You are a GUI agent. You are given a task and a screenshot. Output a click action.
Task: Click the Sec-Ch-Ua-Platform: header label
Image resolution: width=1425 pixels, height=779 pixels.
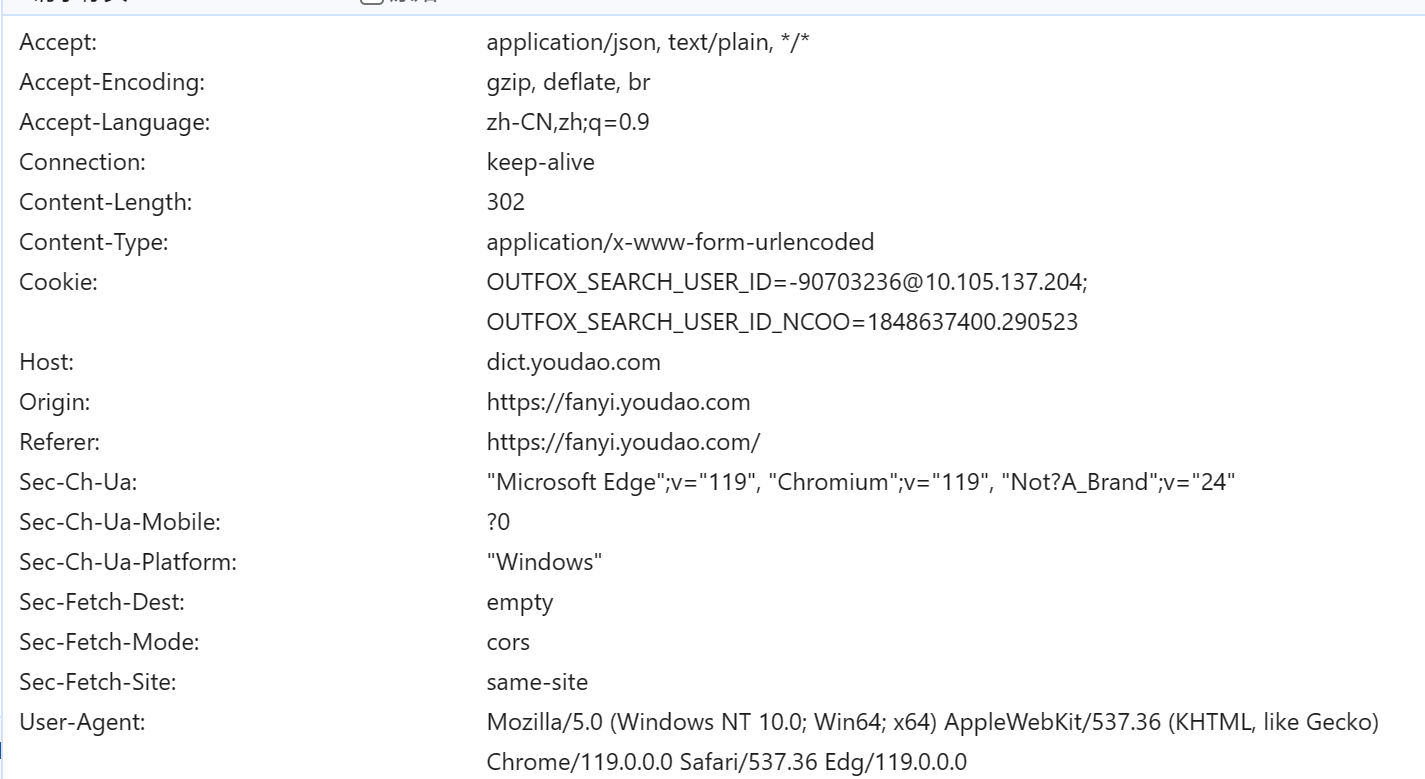click(128, 562)
